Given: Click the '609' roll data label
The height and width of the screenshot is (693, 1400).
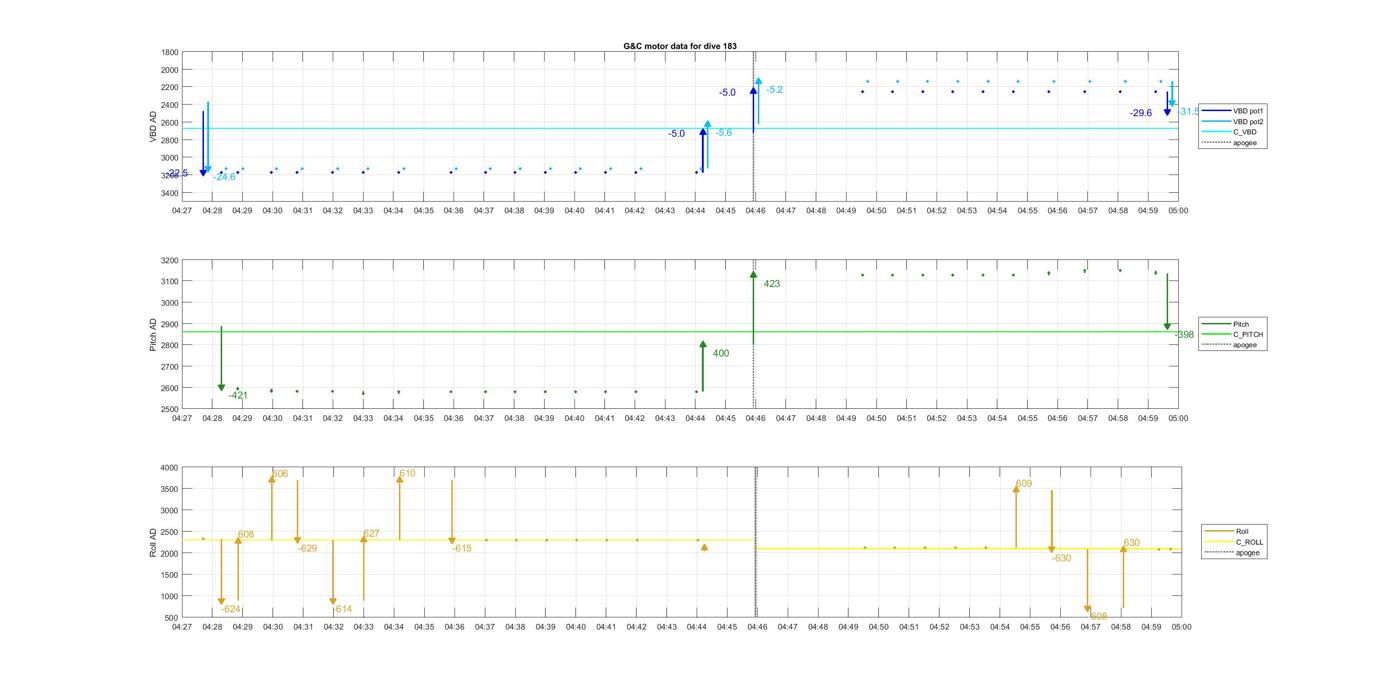Looking at the screenshot, I should 1024,484.
